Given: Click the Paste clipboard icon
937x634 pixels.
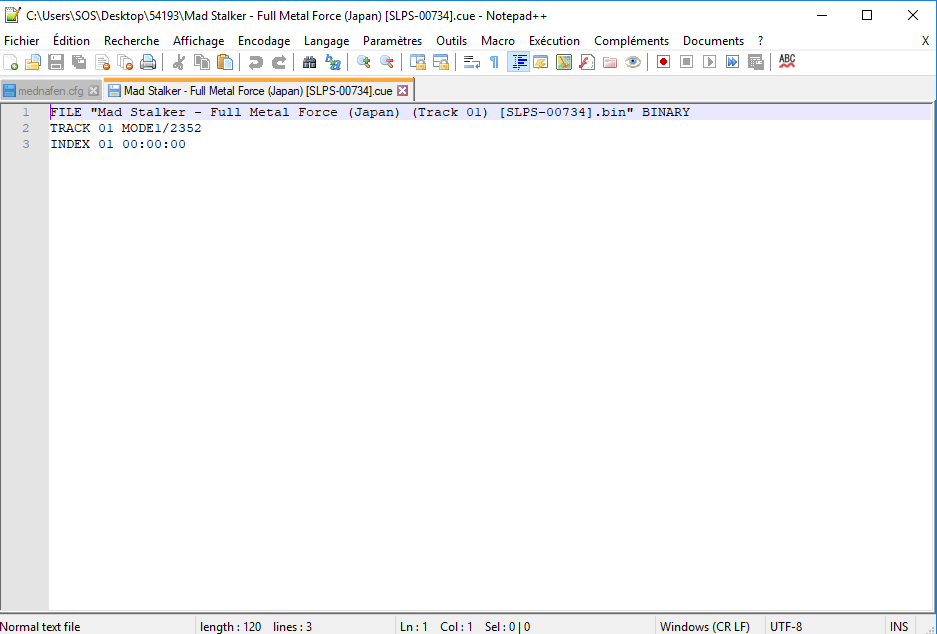Looking at the screenshot, I should click(225, 62).
